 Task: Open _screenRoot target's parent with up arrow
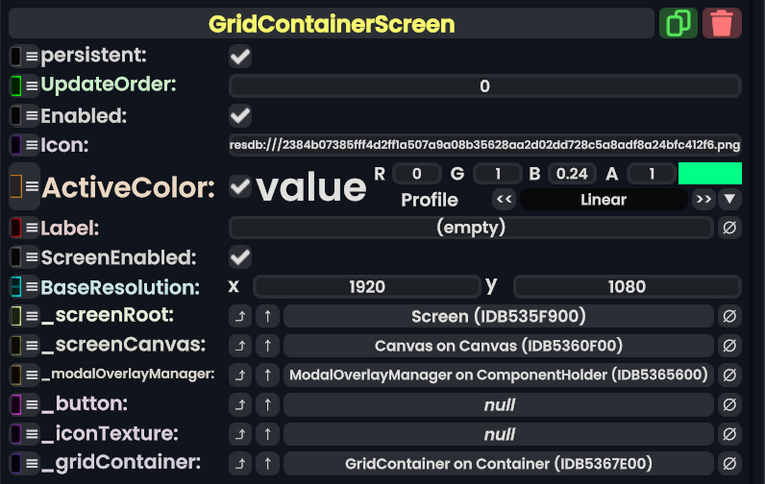coord(267,316)
